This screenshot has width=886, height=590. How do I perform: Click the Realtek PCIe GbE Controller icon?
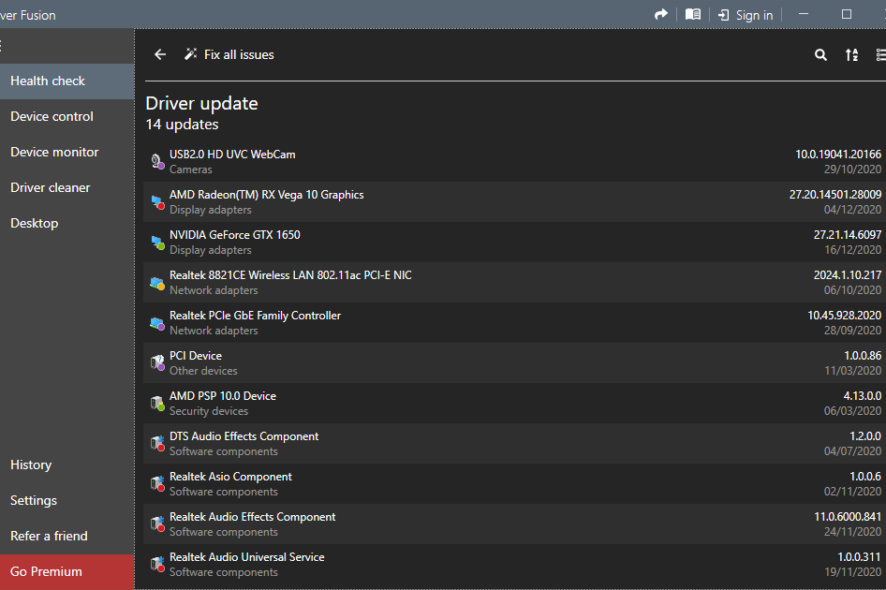[x=157, y=323]
